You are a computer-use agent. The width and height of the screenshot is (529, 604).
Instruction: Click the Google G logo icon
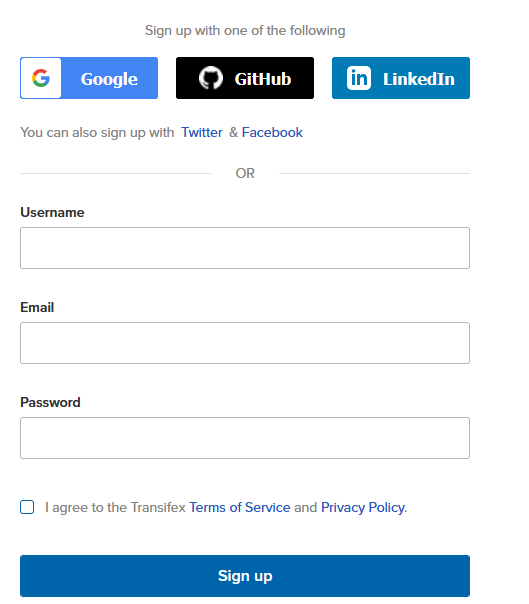pos(41,78)
